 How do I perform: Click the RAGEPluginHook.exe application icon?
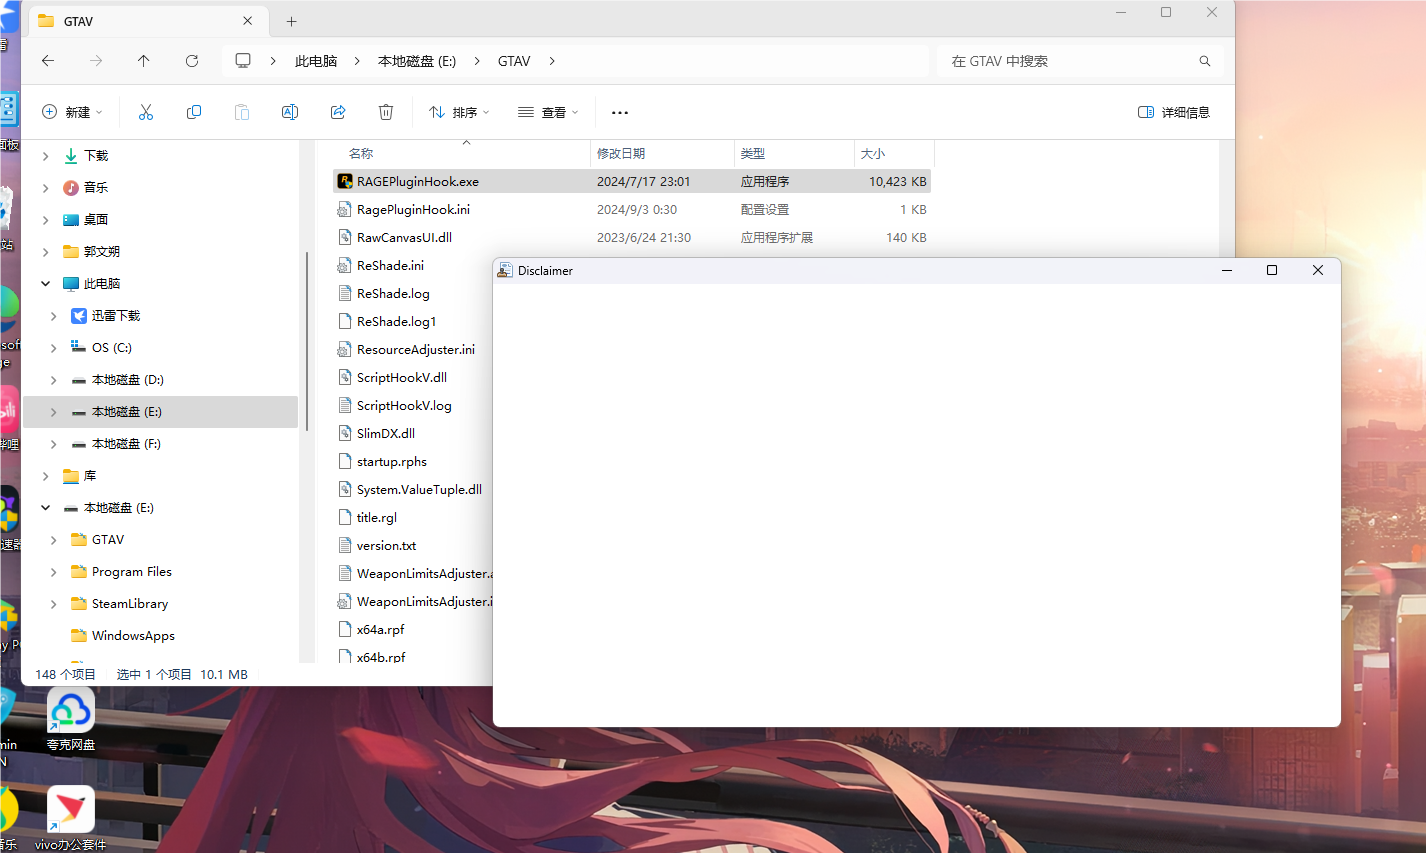pyautogui.click(x=345, y=181)
